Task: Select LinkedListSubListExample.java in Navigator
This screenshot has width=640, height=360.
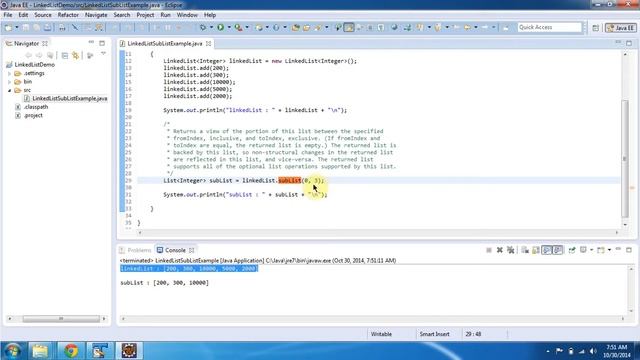Action: (x=70, y=98)
